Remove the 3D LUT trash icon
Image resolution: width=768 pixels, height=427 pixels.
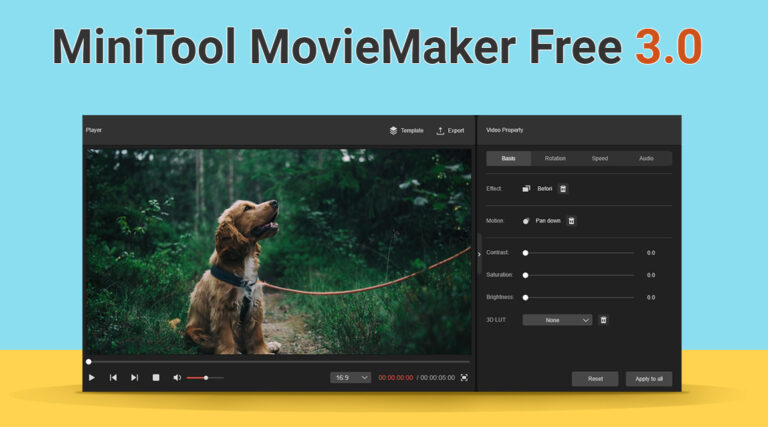603,320
